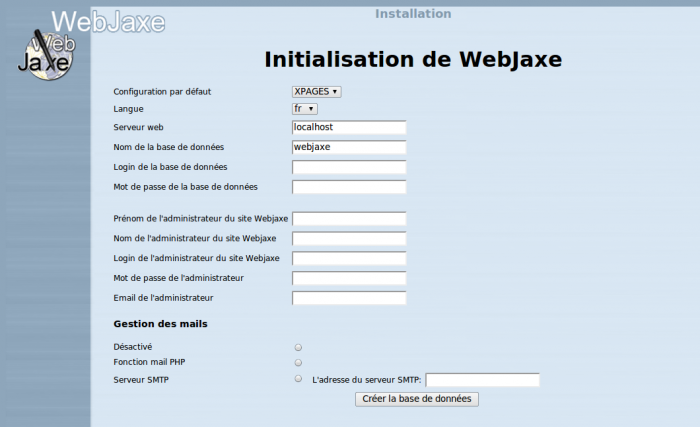Viewport: 700px width, 427px height.
Task: Click the Mot de passe de l'administrateur field
Action: (x=349, y=277)
